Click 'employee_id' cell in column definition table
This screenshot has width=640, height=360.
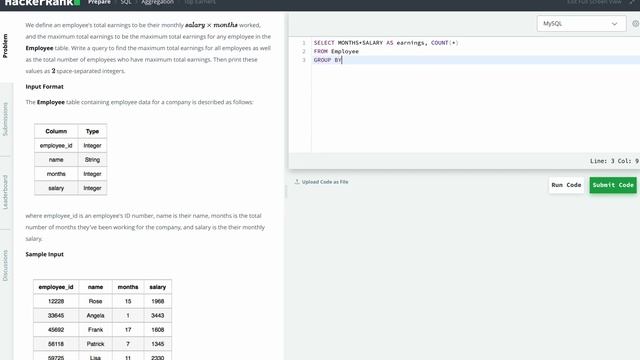[56, 146]
